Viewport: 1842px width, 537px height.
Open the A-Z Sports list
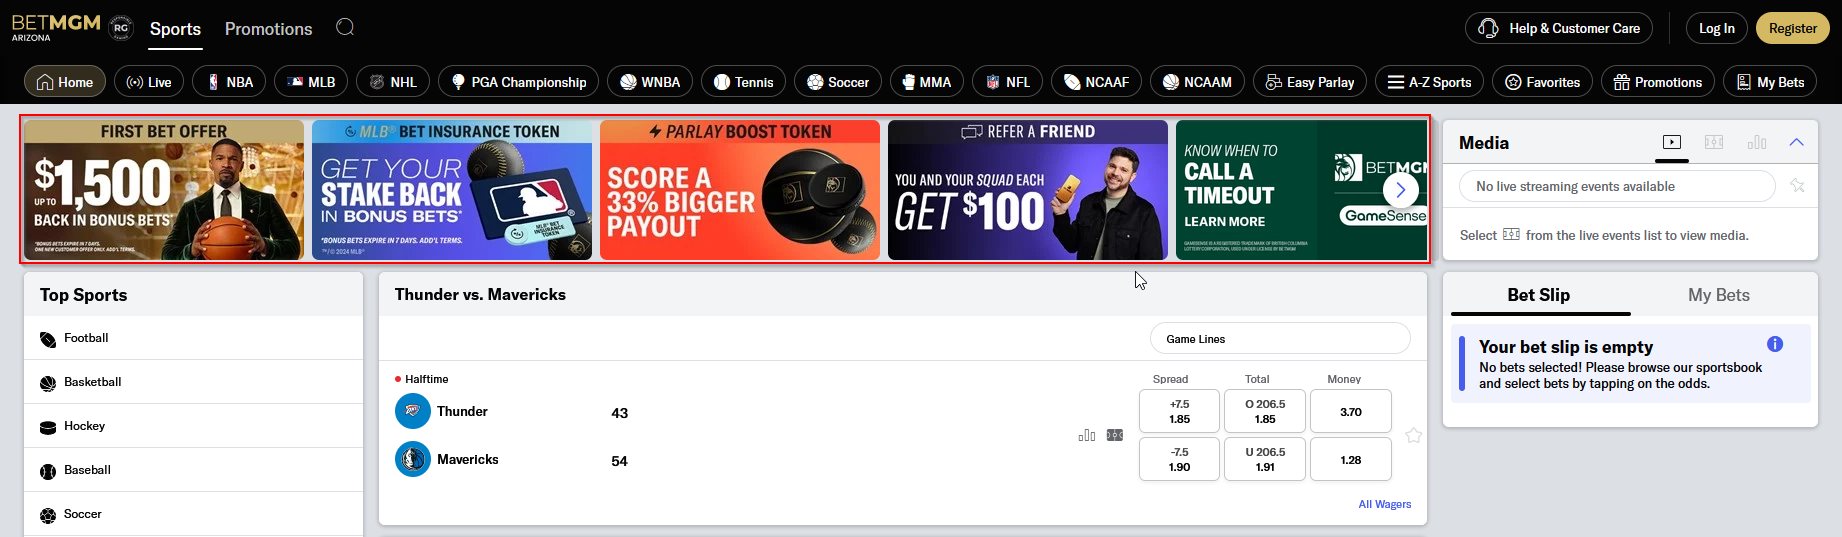(x=1429, y=82)
